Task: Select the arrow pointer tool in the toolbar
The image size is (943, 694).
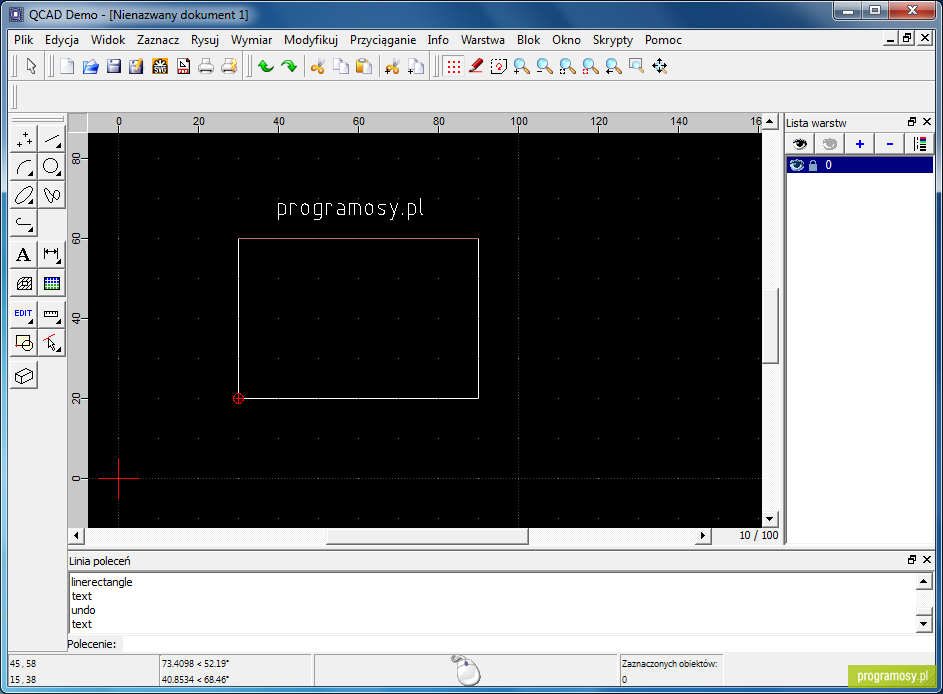Action: click(x=31, y=66)
